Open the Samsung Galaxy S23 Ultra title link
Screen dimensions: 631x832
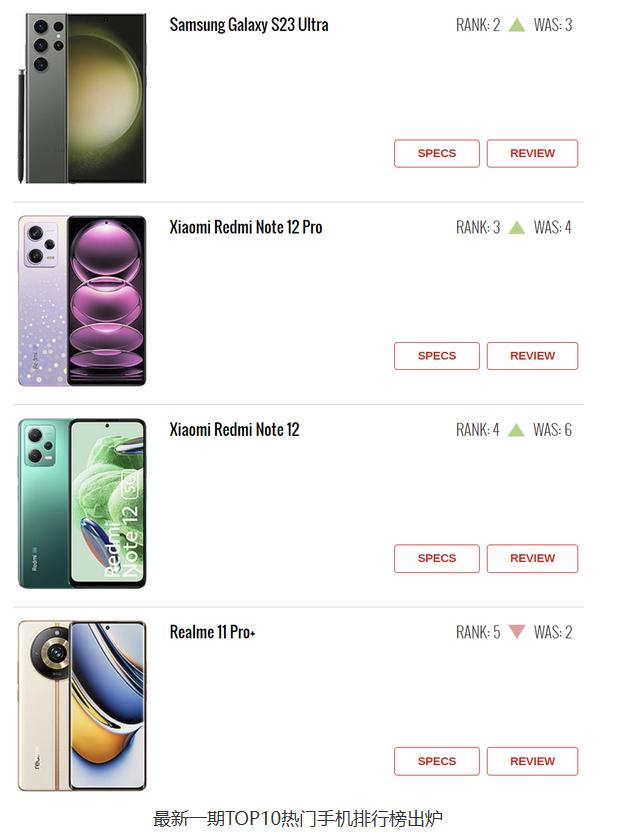(x=249, y=25)
